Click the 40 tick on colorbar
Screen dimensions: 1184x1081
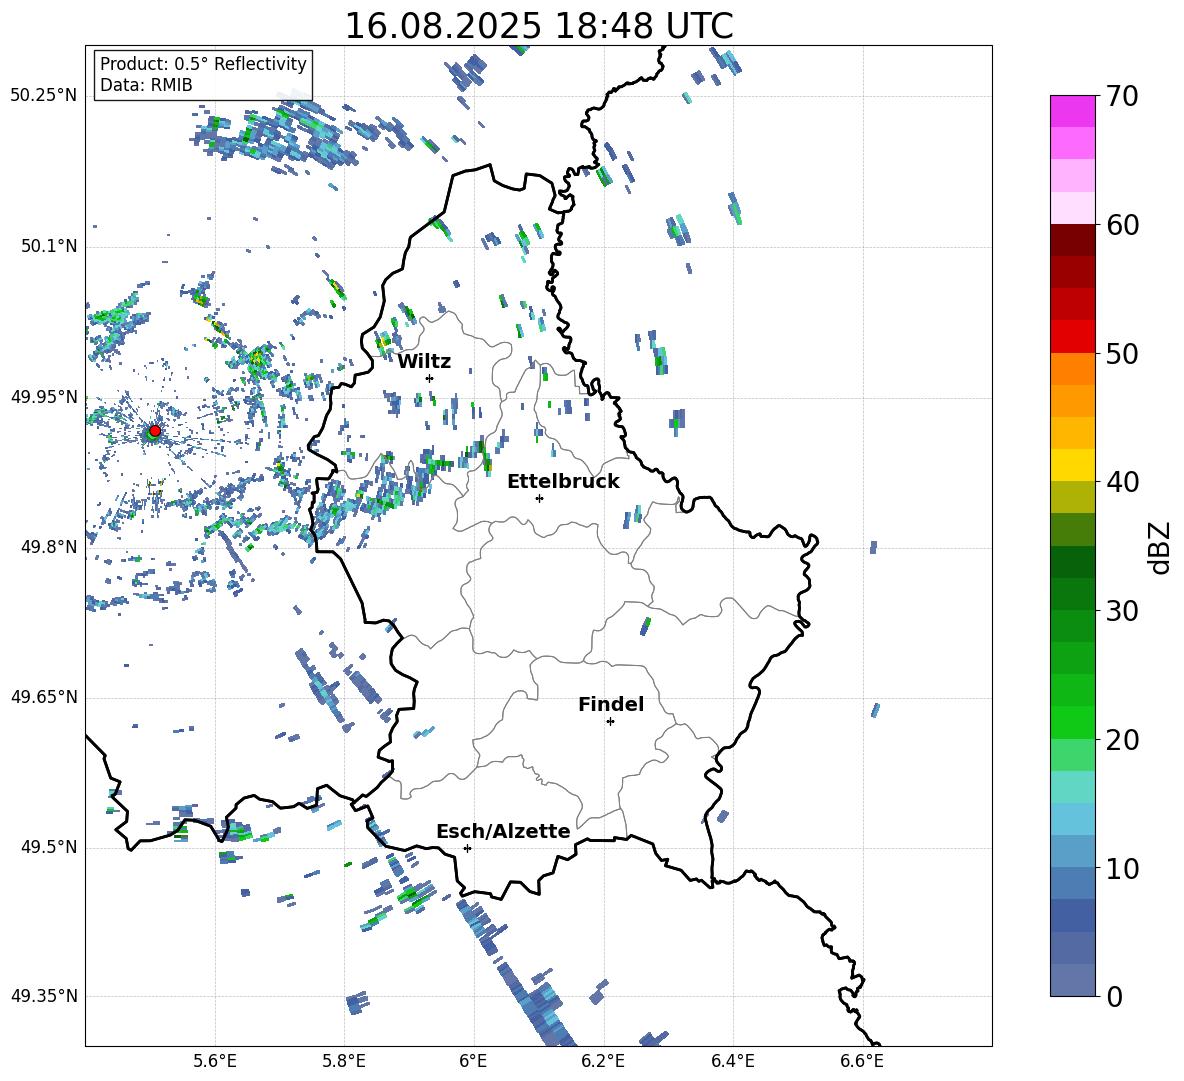(x=1122, y=482)
